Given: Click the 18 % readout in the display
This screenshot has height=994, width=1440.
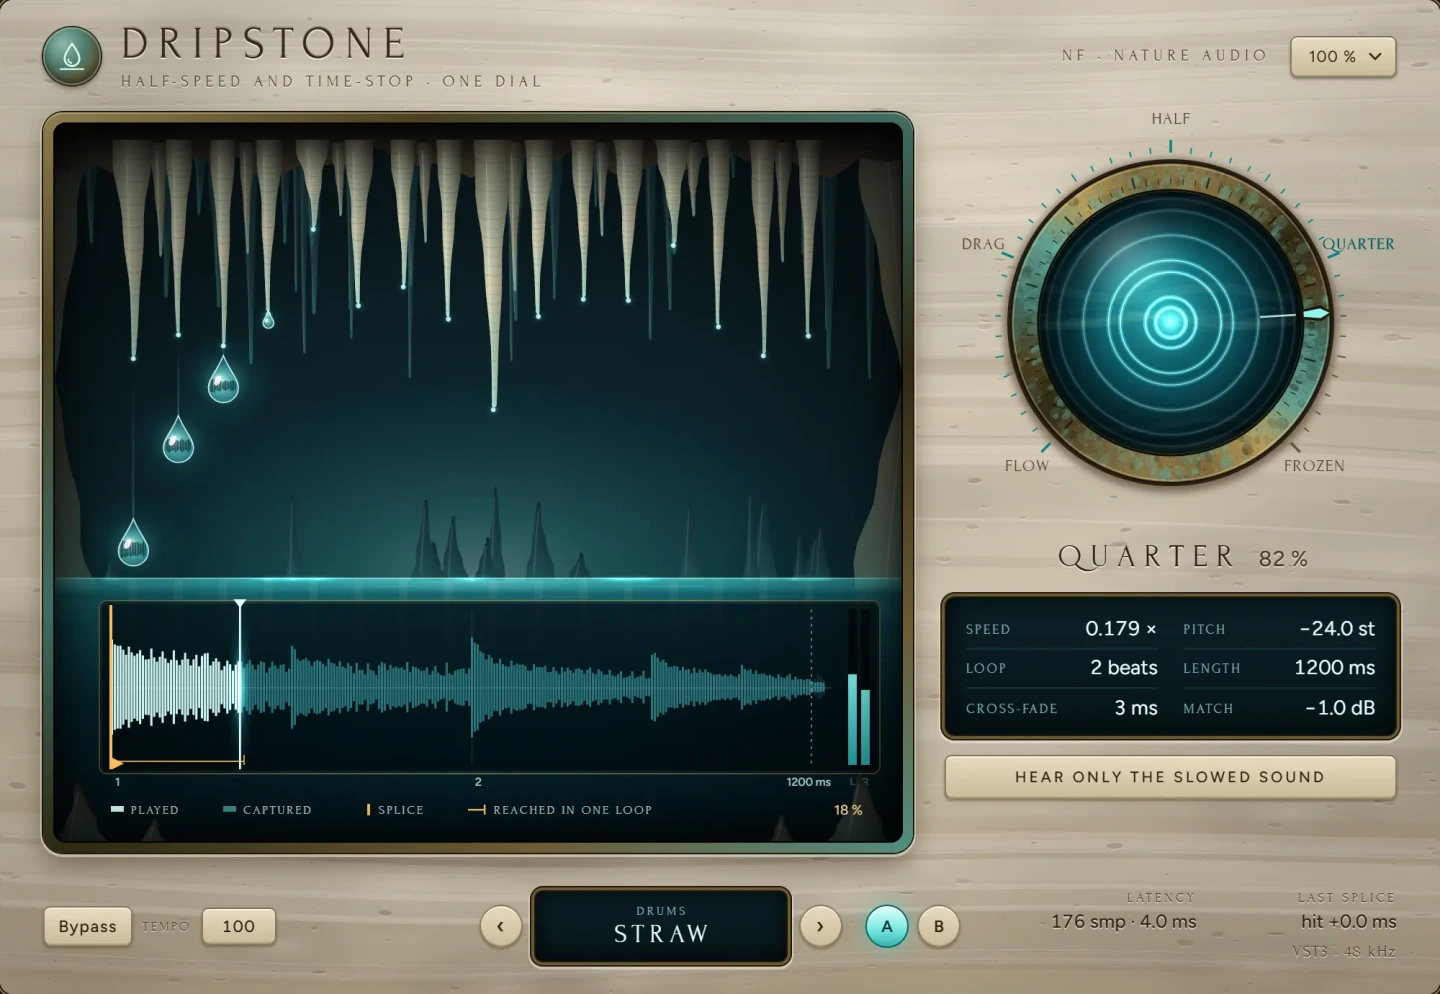Looking at the screenshot, I should (x=848, y=810).
